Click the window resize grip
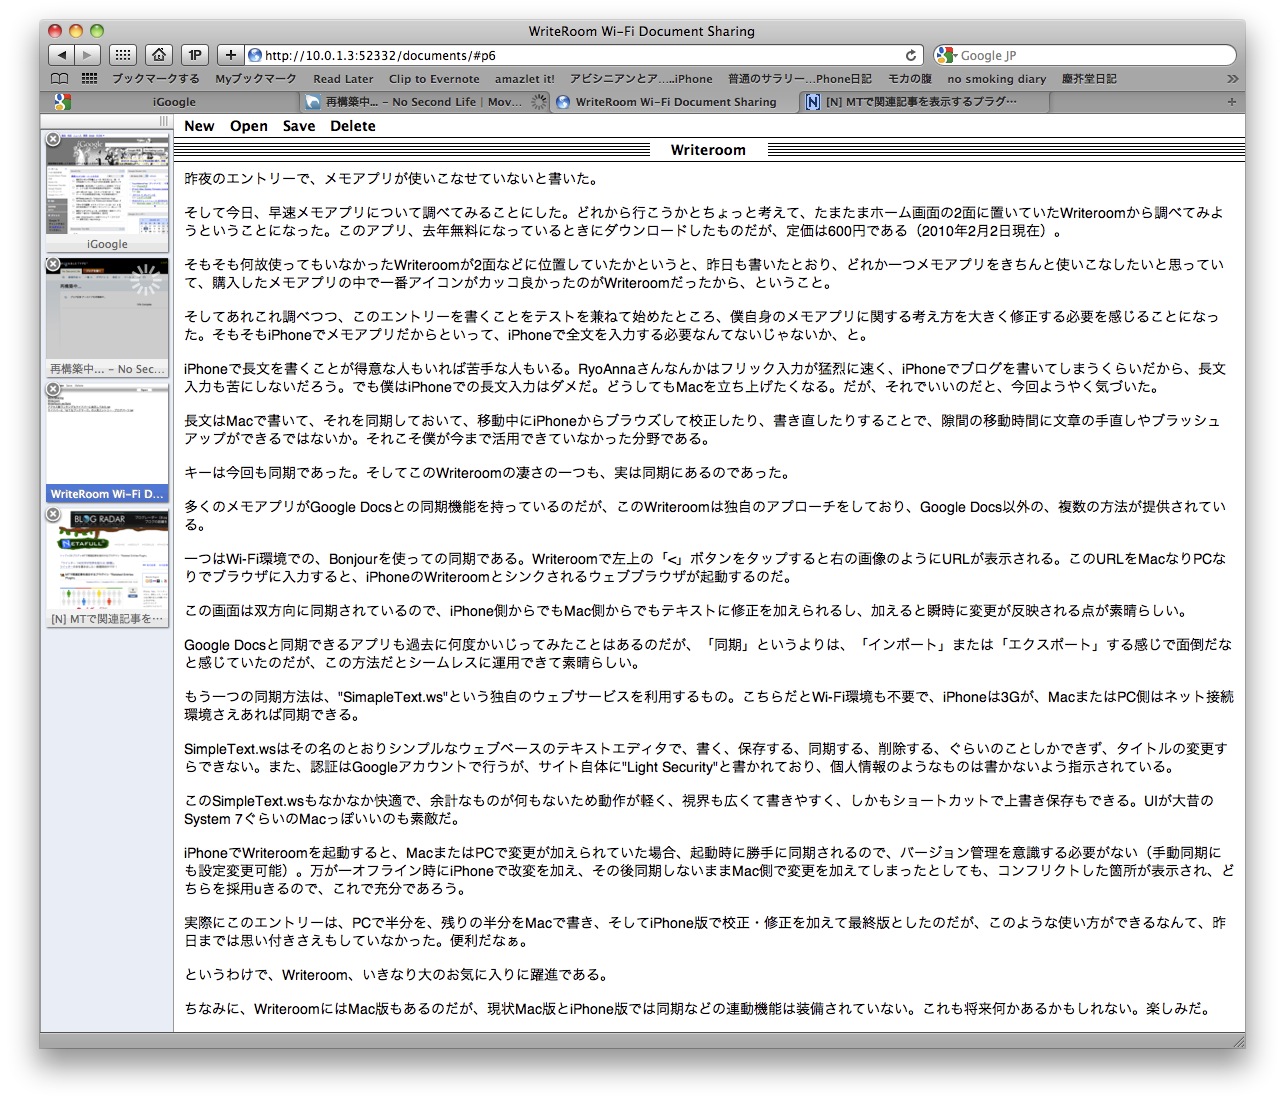The width and height of the screenshot is (1285, 1108). [x=1237, y=1040]
